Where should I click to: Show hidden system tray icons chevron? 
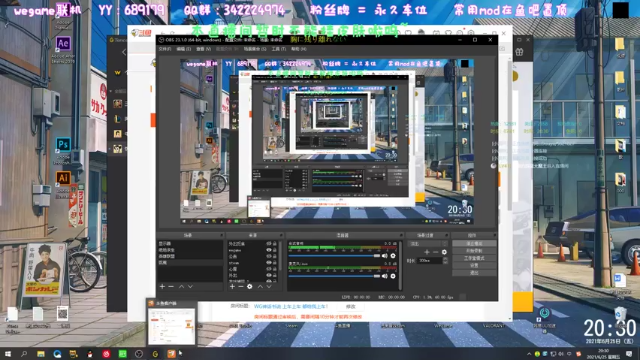[x=529, y=354]
